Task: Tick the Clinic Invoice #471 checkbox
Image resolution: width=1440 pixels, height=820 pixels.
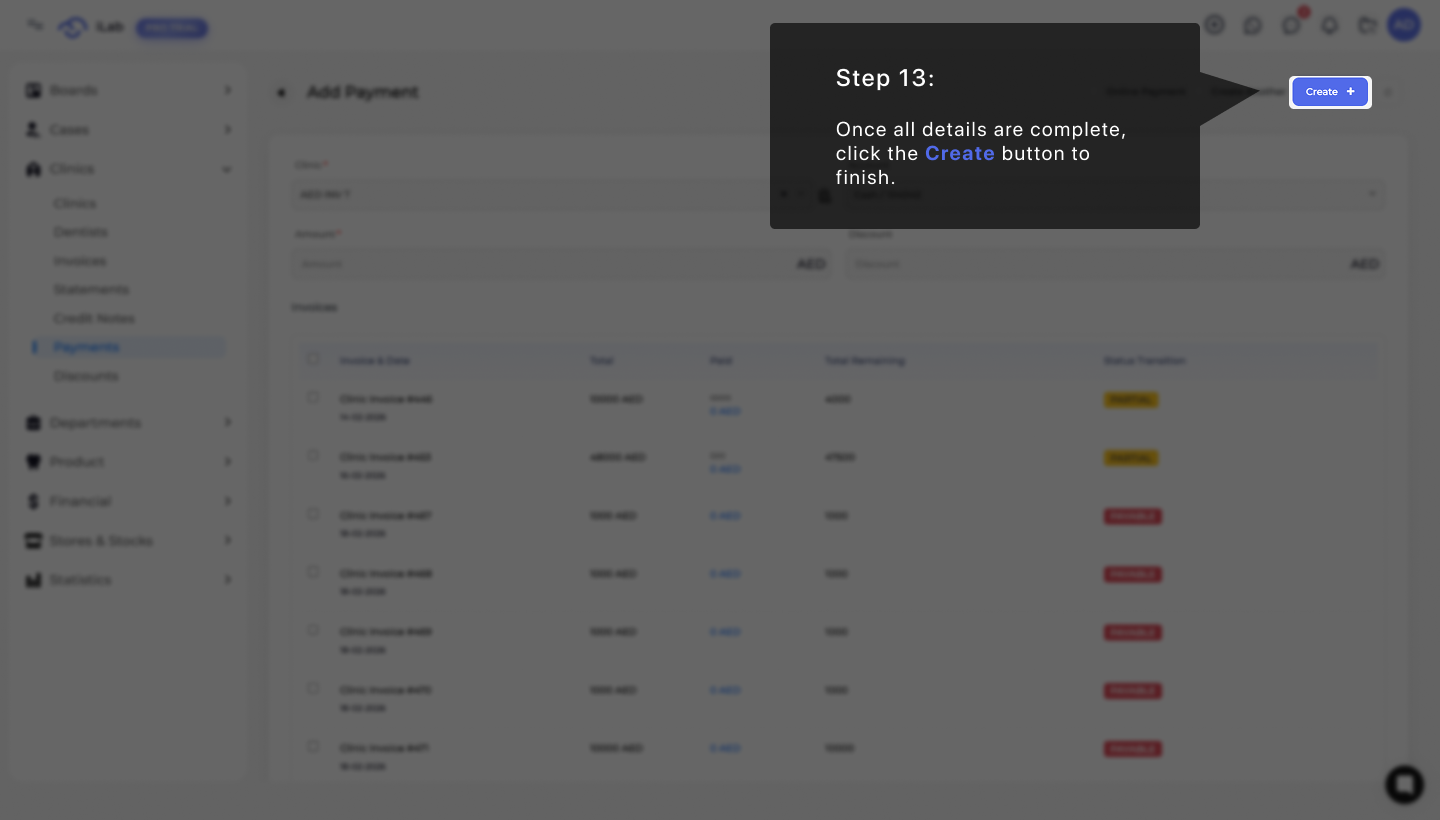Action: pyautogui.click(x=313, y=746)
